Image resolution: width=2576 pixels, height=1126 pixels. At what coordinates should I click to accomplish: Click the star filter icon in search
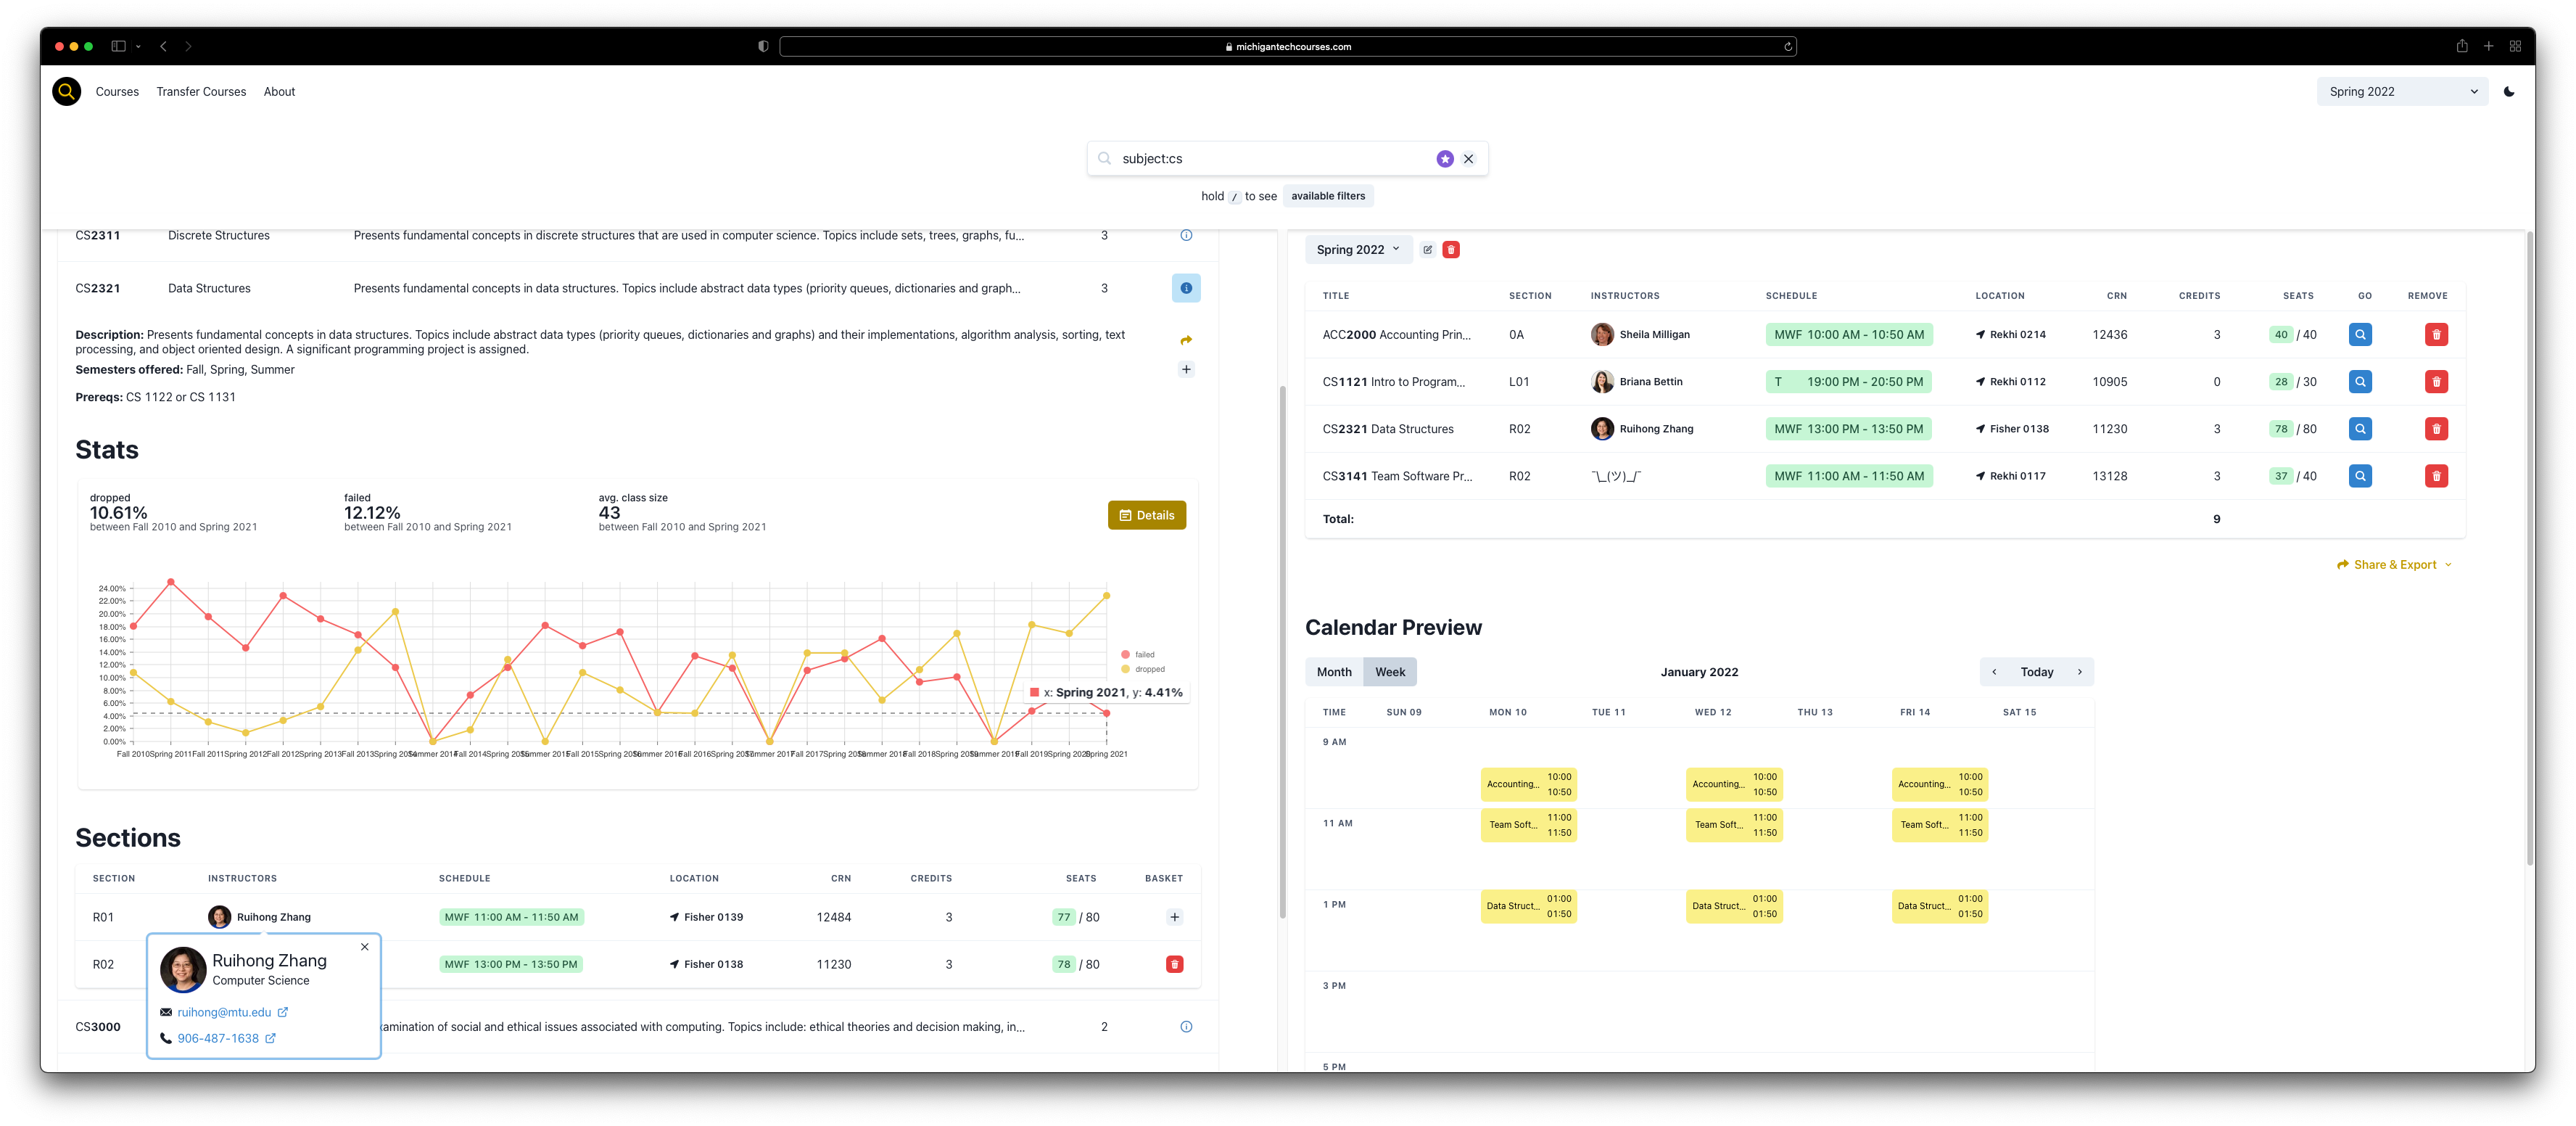point(1444,159)
